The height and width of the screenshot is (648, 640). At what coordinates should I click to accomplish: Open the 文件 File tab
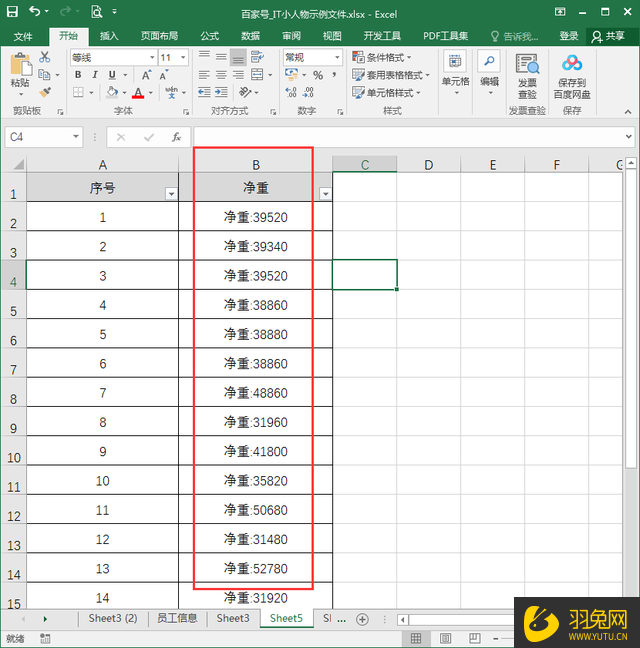coord(23,36)
